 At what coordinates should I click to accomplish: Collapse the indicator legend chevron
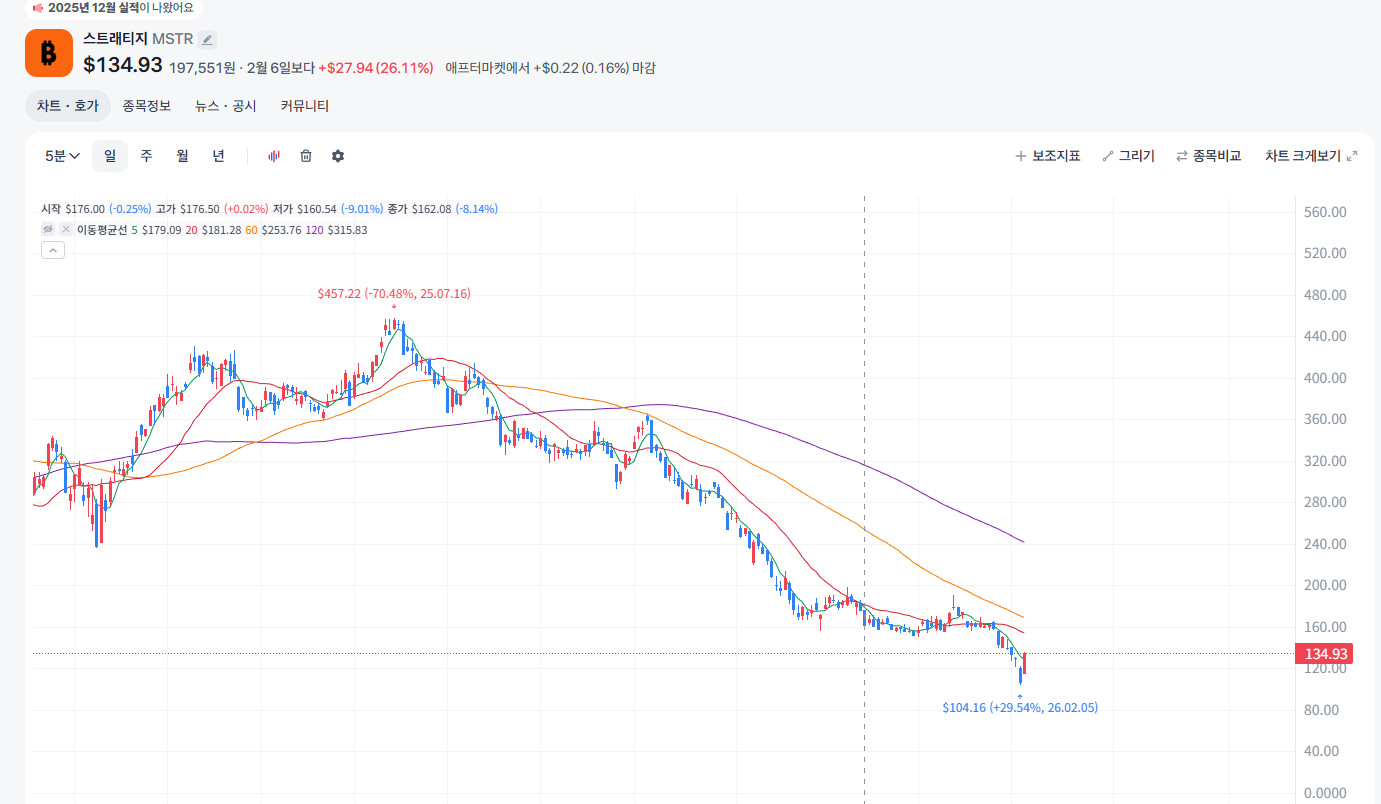point(53,250)
